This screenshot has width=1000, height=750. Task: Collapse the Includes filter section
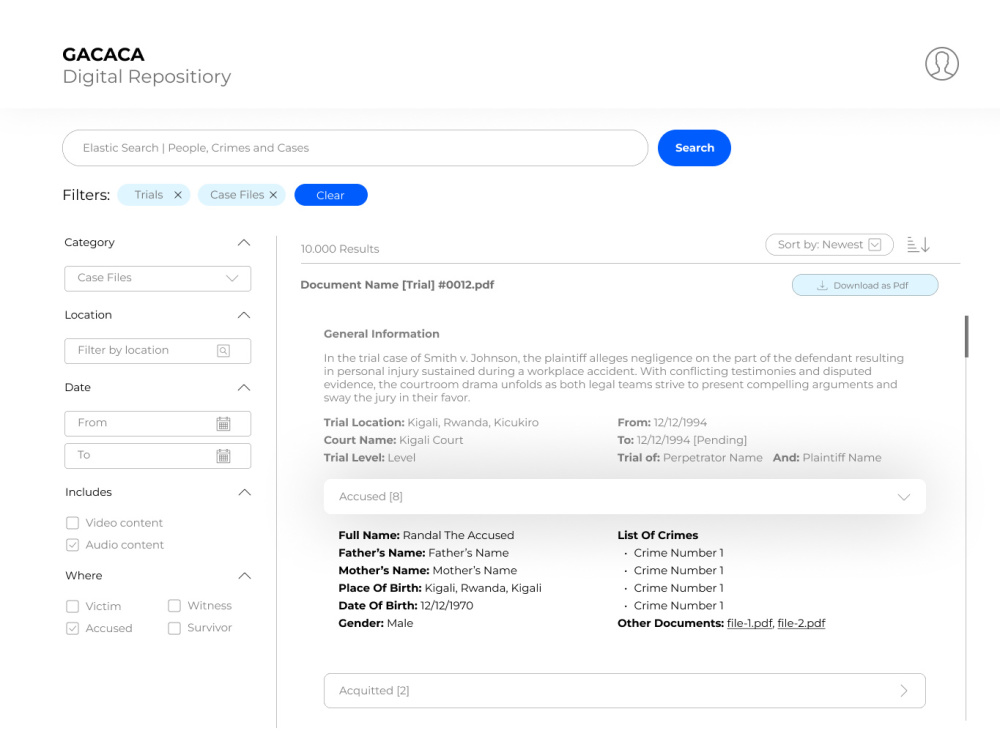pyautogui.click(x=244, y=492)
